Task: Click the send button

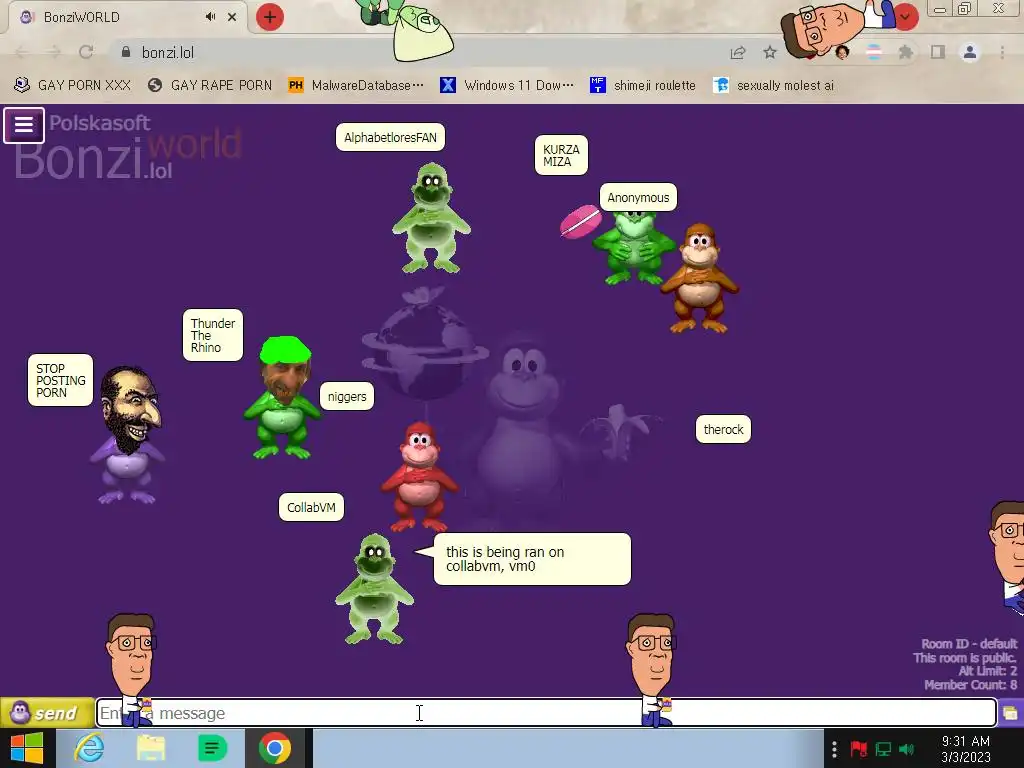Action: (x=47, y=712)
